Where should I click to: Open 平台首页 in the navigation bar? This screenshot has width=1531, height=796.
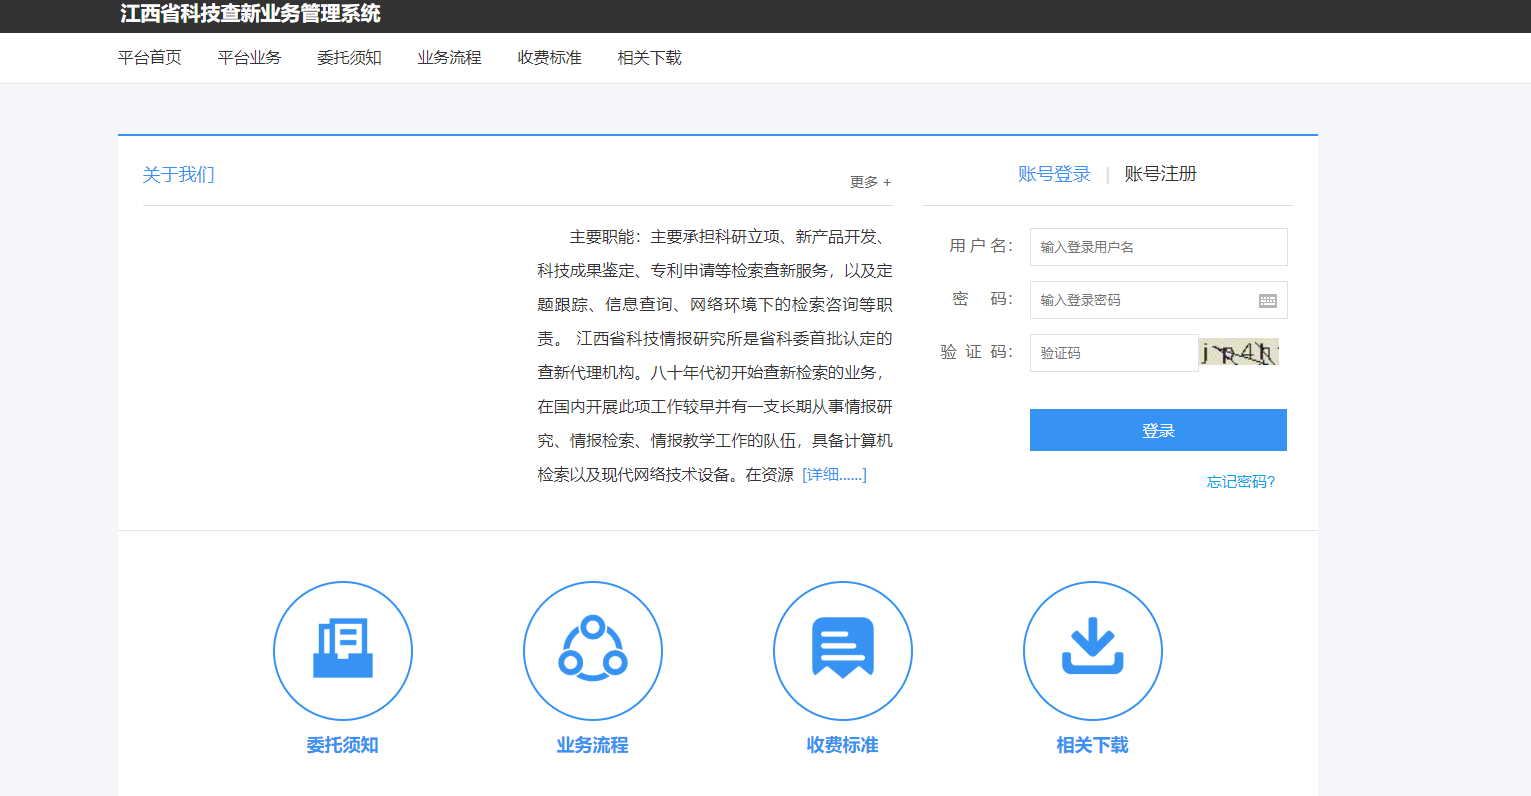pos(150,58)
